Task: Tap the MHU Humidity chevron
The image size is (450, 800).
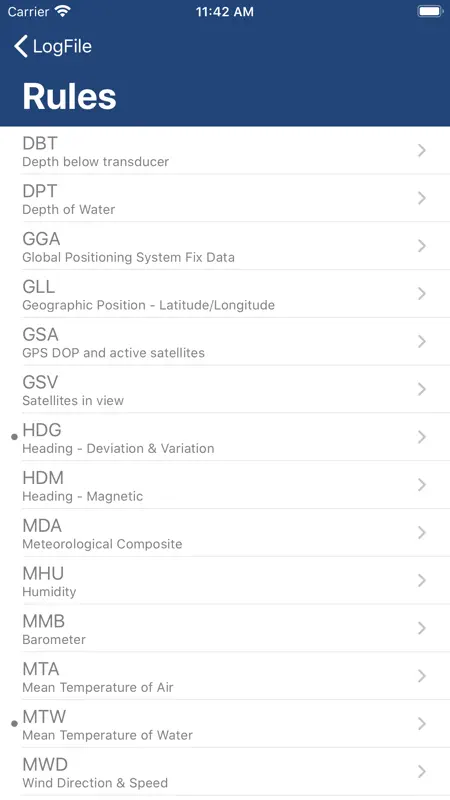Action: [x=421, y=580]
